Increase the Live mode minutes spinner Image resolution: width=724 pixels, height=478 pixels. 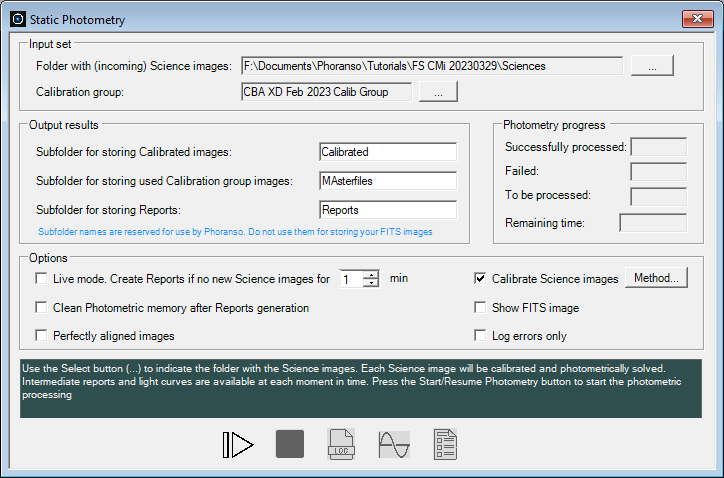tap(371, 275)
